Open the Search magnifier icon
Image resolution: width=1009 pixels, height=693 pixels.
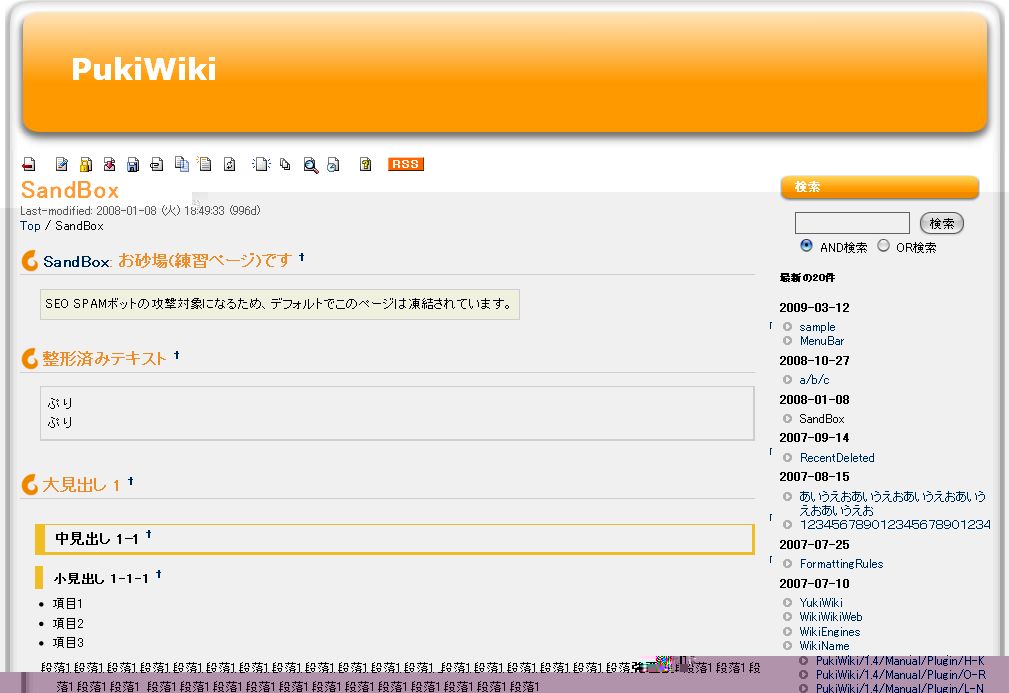[x=311, y=165]
